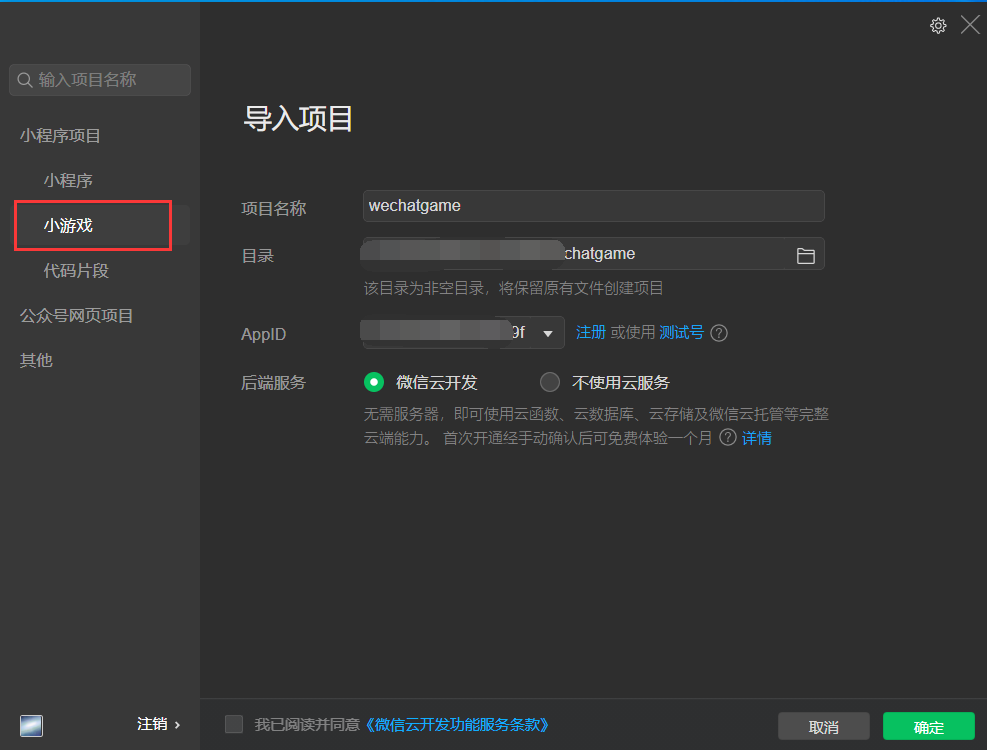This screenshot has height=750, width=987.
Task: Click the 导入项目 heading
Action: [x=298, y=119]
